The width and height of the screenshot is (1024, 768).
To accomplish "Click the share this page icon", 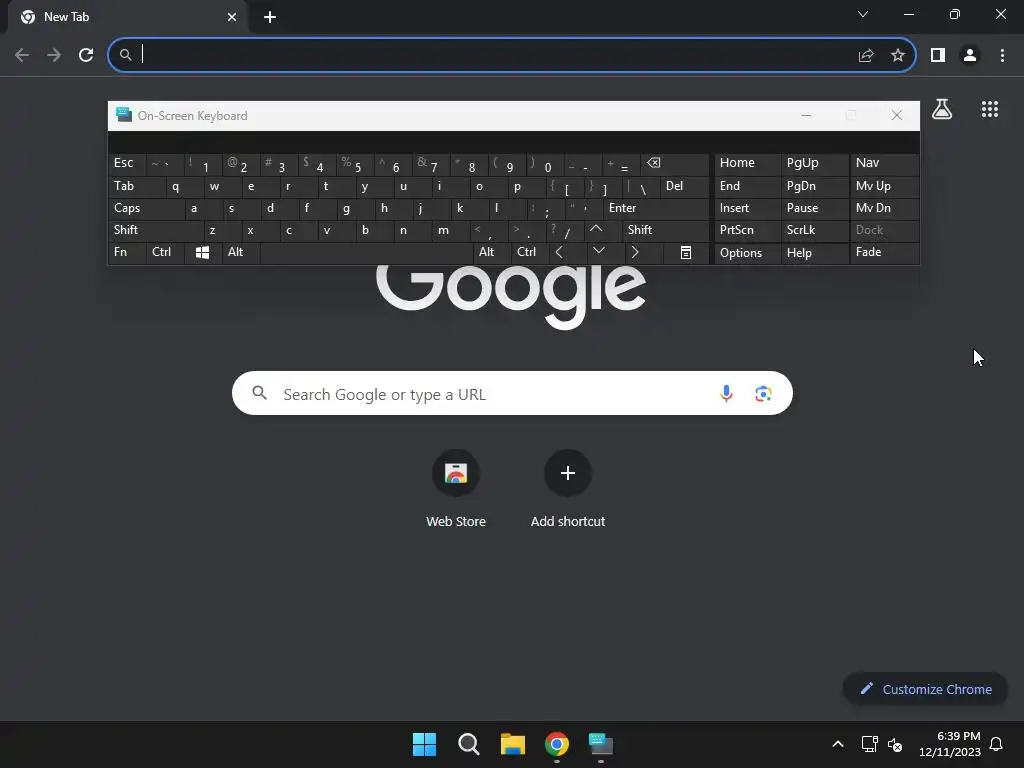I will (x=866, y=56).
